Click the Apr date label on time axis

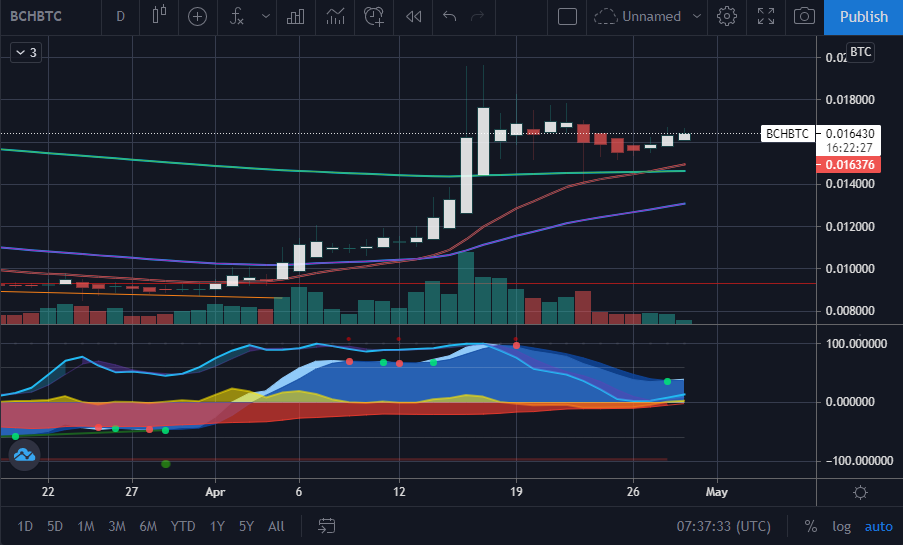tap(215, 492)
